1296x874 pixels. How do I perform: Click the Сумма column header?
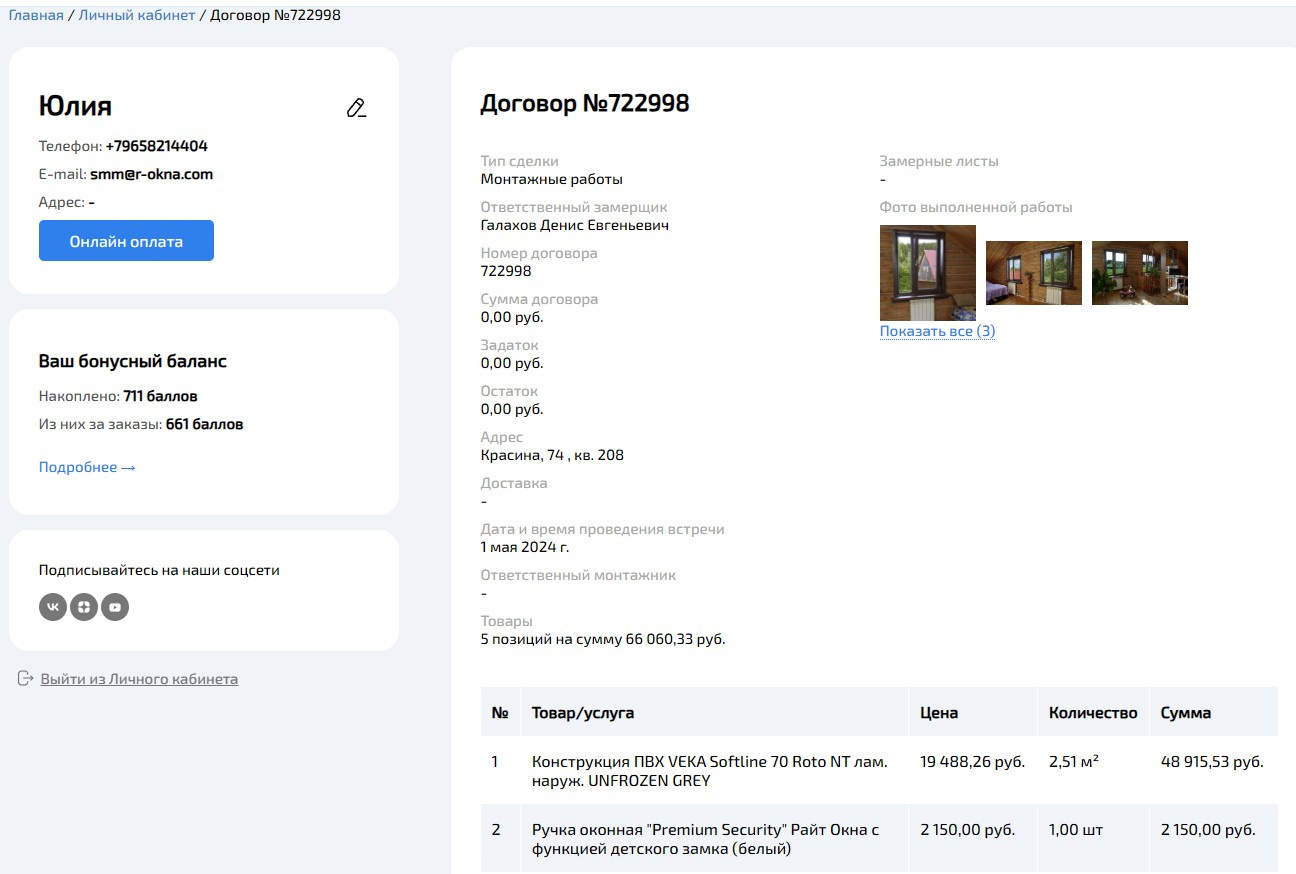click(x=1185, y=713)
